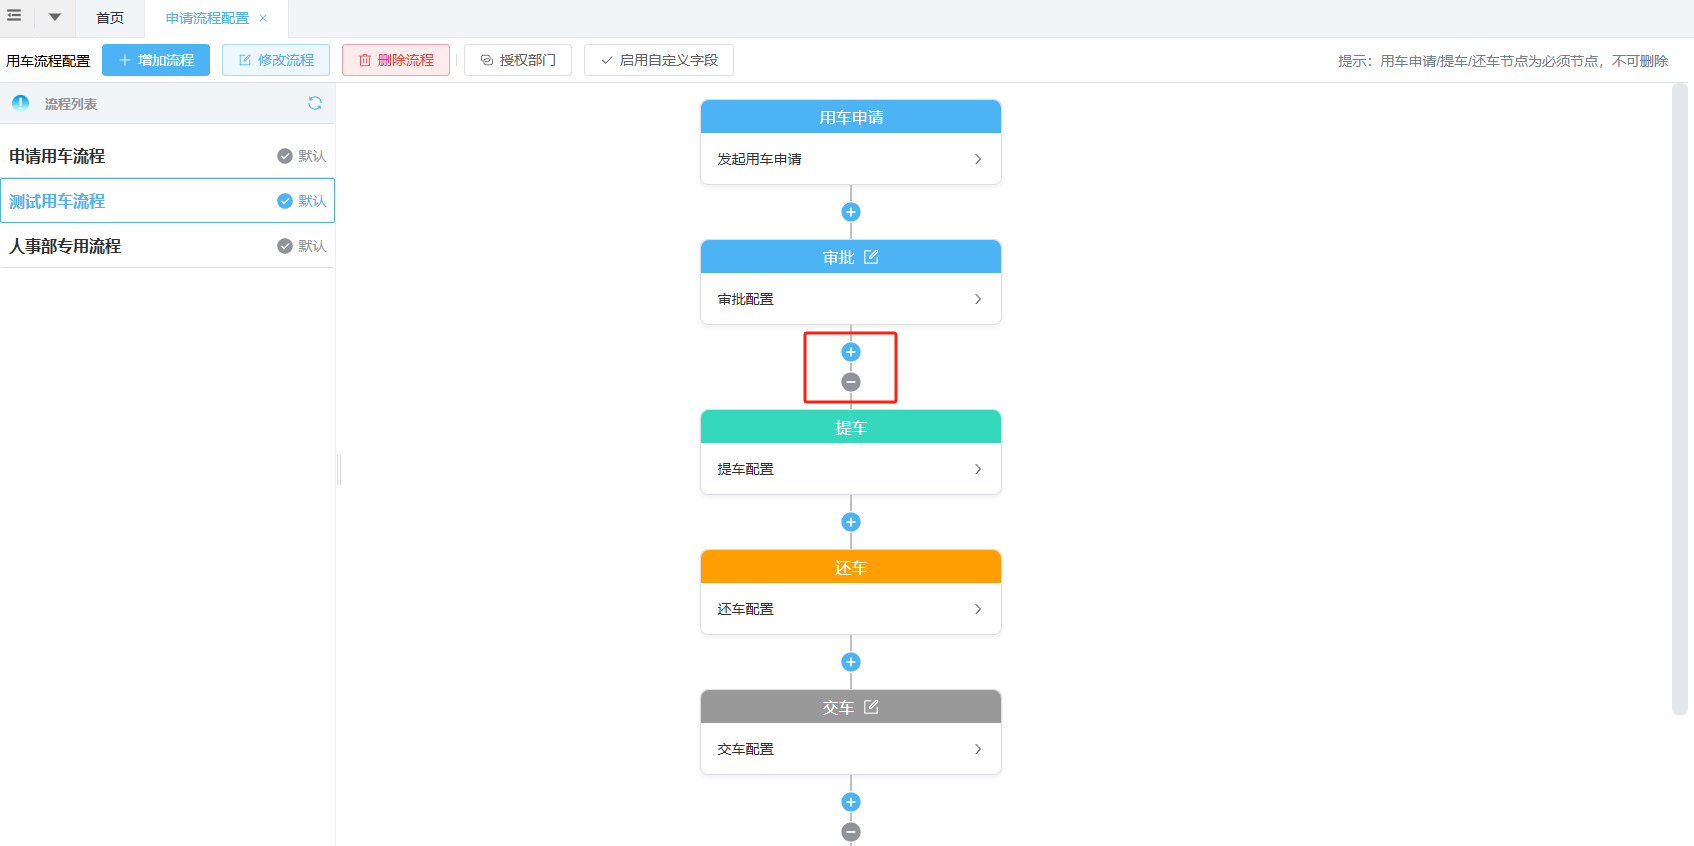Click the refresh icon in 流程列表 header

point(315,103)
